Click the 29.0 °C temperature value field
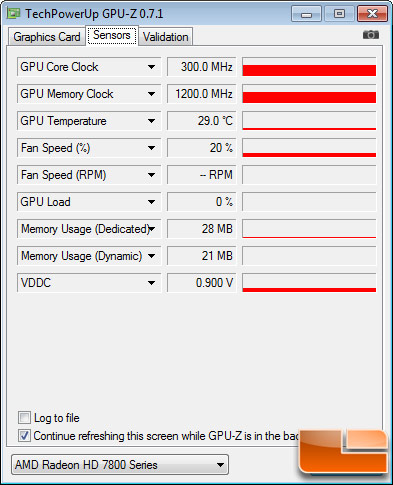 tap(202, 121)
